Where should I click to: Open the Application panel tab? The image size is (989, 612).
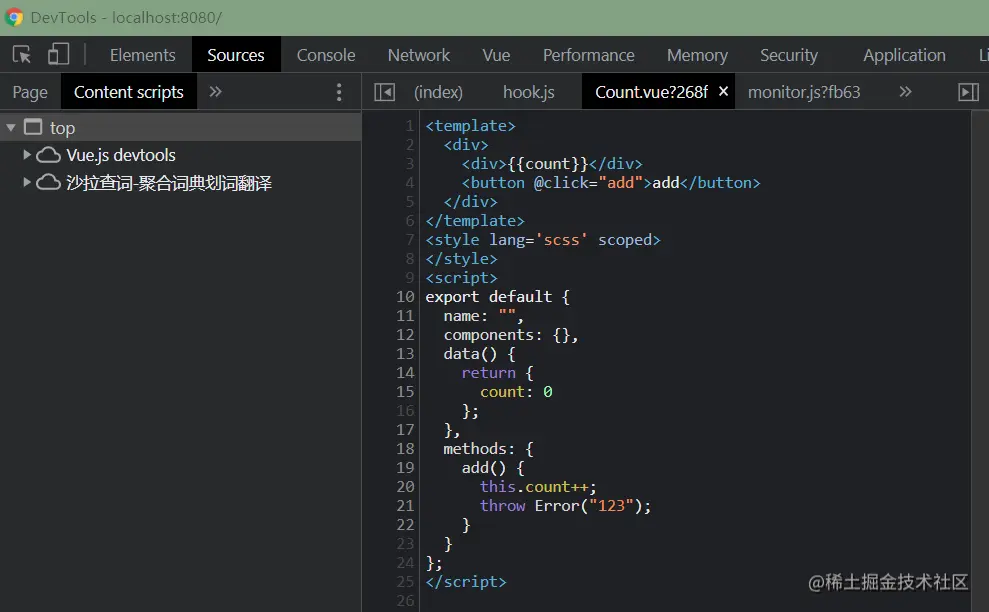[904, 56]
